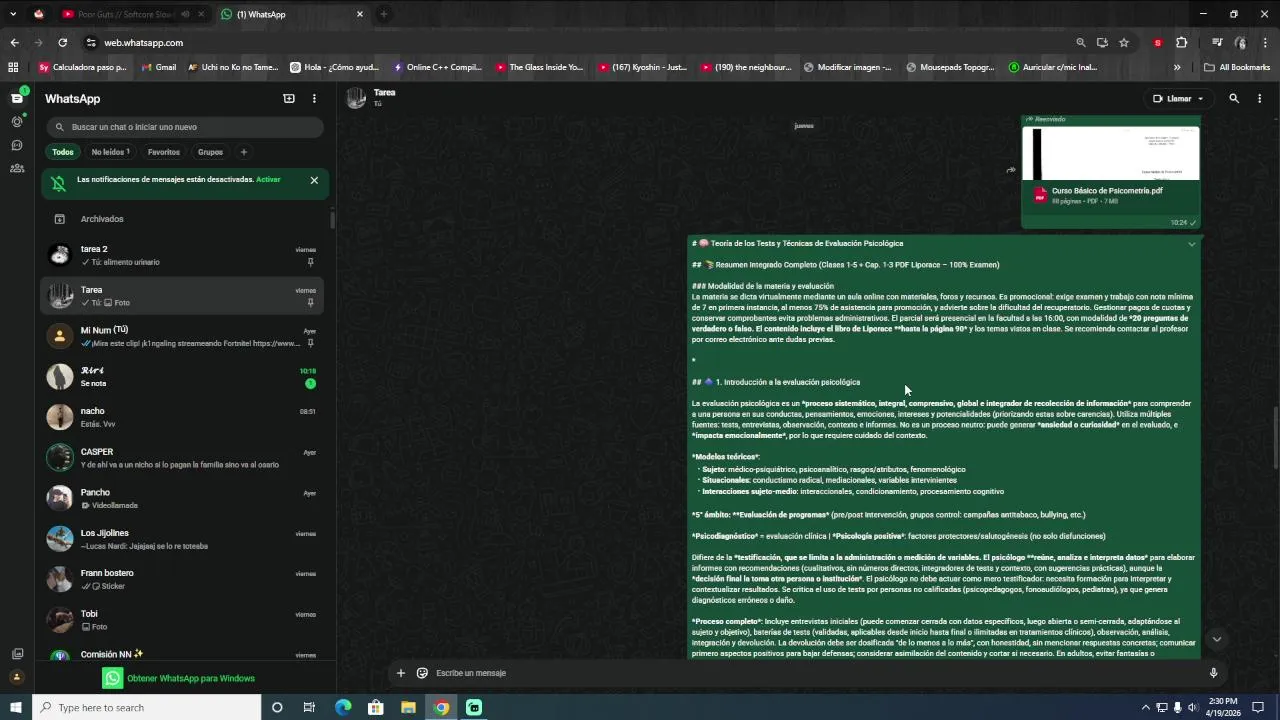Open the Channels icon in left sidebar
The height and width of the screenshot is (720, 1280).
coord(17,145)
